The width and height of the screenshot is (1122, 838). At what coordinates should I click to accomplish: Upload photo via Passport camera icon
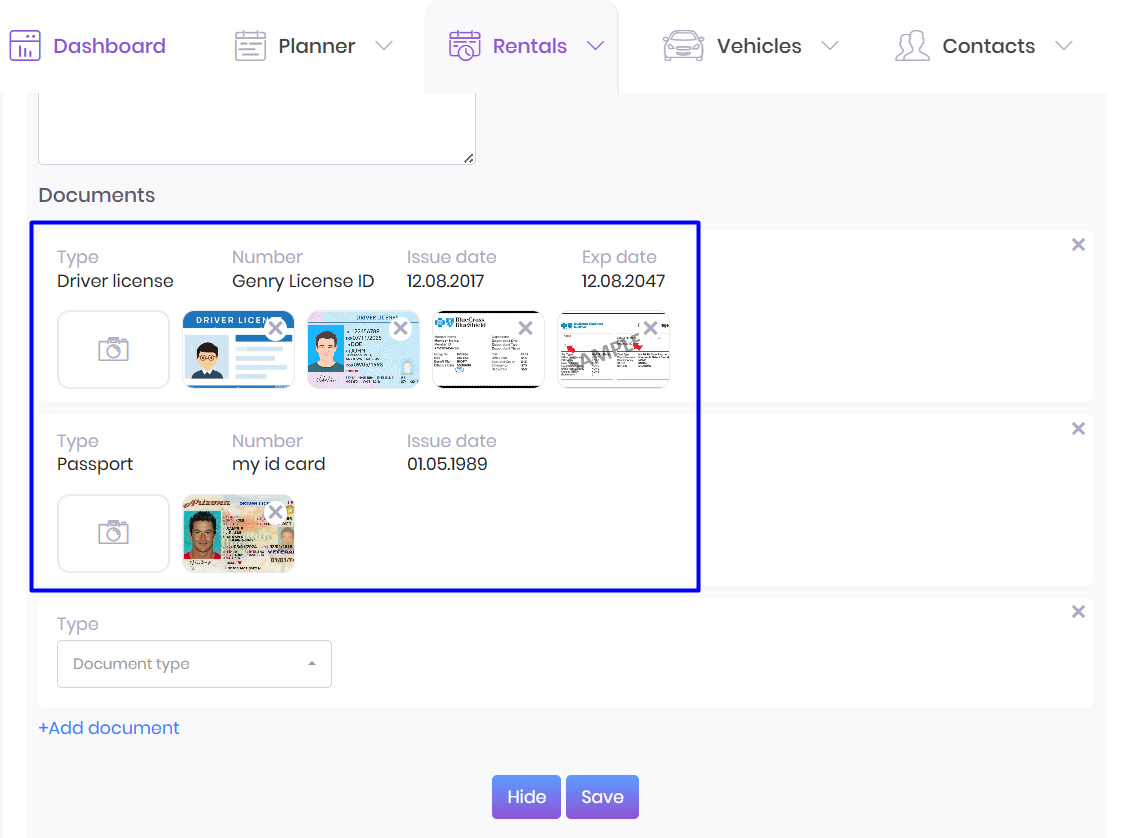[114, 533]
